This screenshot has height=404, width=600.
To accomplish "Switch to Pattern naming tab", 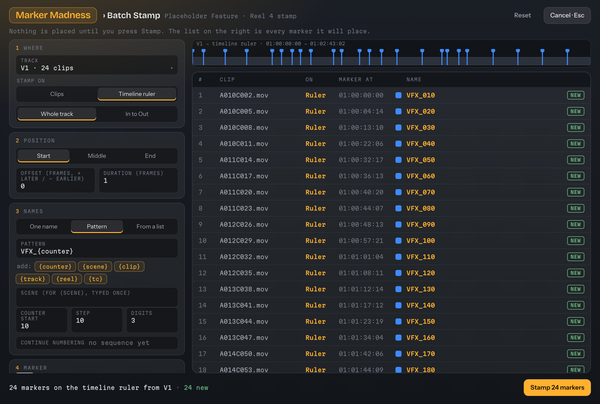I will point(97,226).
